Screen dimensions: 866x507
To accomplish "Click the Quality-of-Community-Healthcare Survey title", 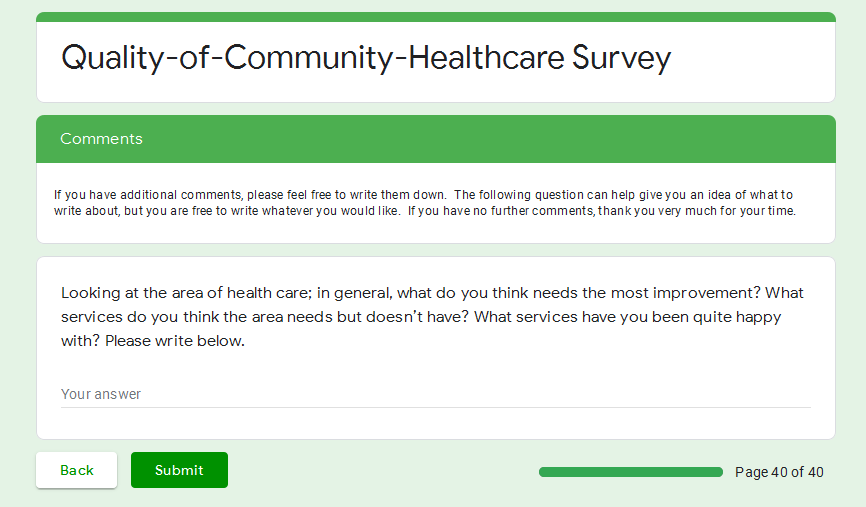I will pyautogui.click(x=366, y=58).
